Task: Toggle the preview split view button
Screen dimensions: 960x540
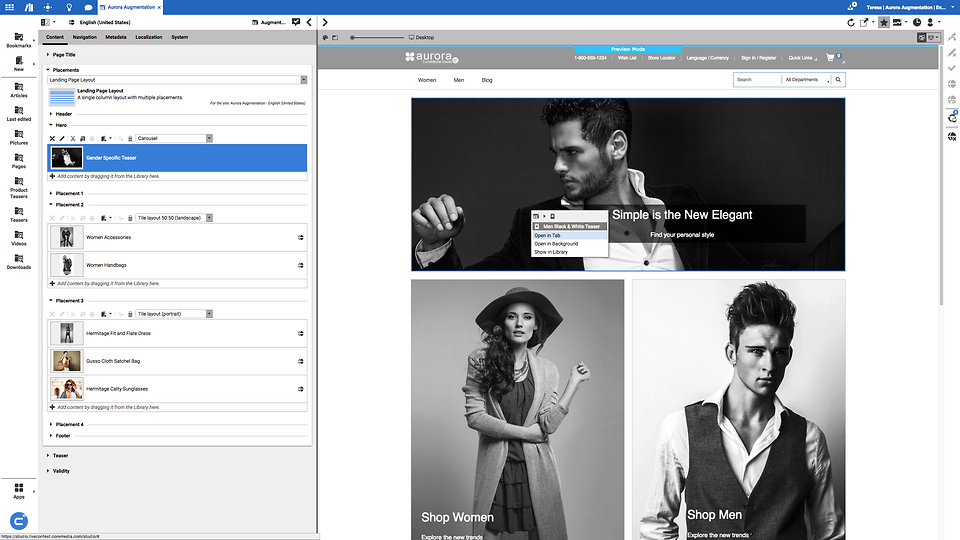Action: (x=921, y=37)
